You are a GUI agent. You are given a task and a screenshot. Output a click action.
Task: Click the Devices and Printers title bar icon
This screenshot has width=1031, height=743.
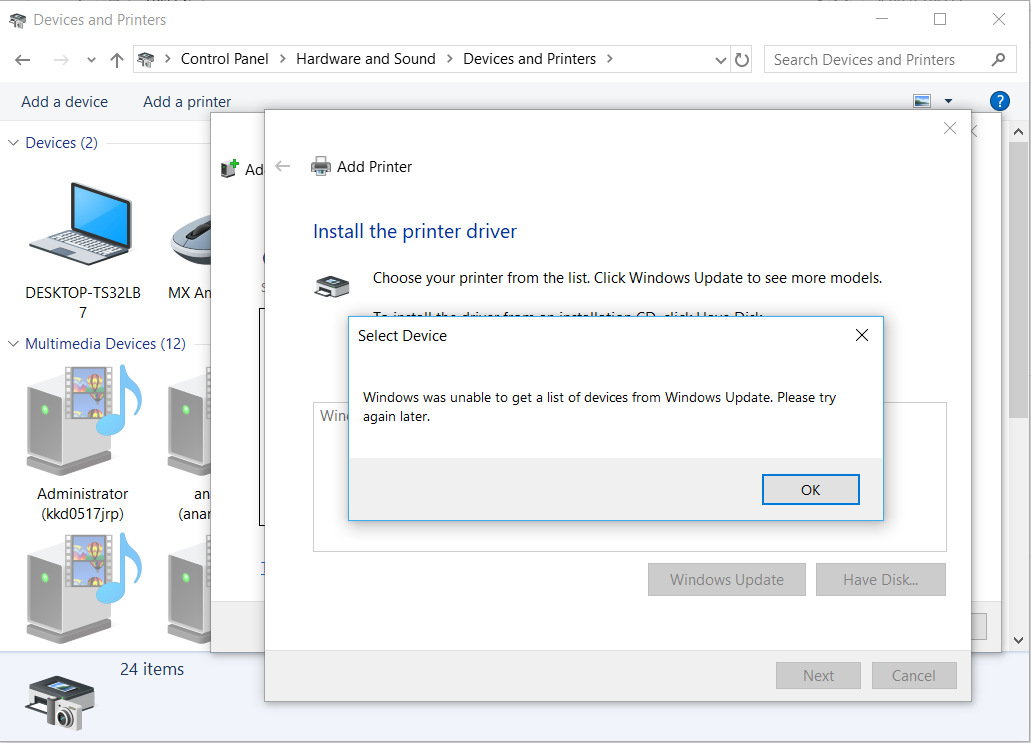click(17, 20)
